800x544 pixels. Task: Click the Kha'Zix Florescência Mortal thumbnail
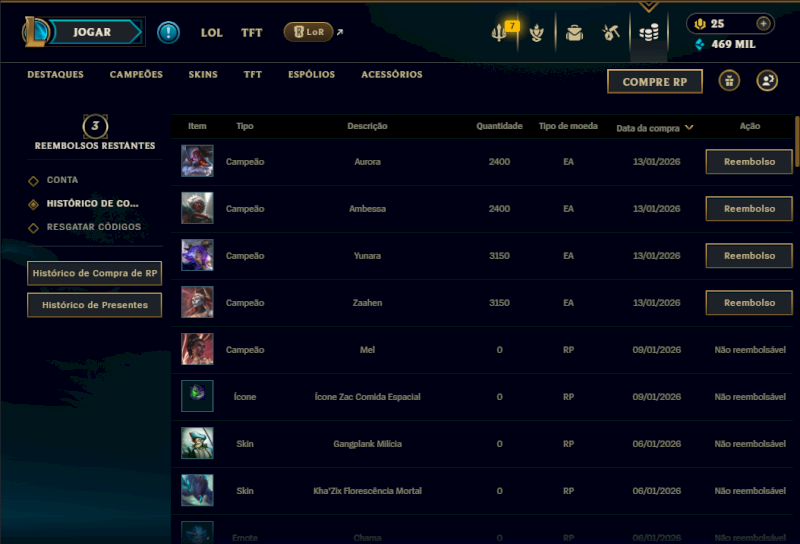point(197,490)
